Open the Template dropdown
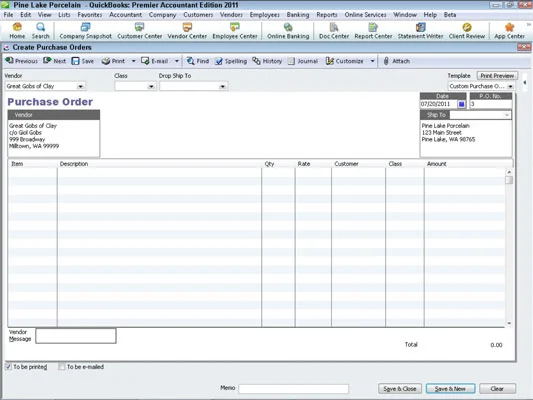 (511, 86)
